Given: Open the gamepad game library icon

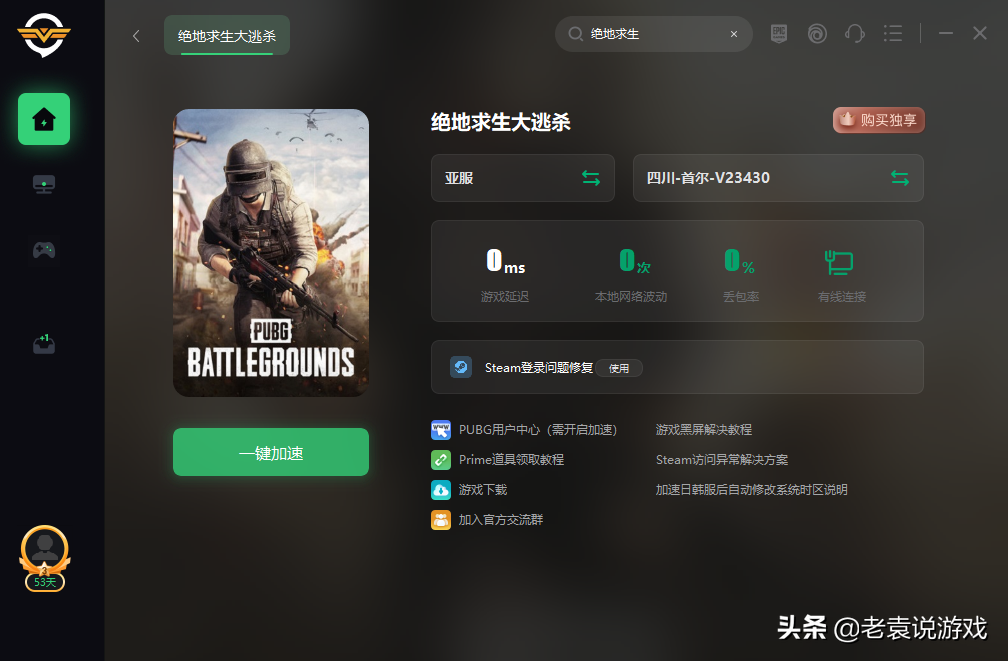Looking at the screenshot, I should click(44, 250).
